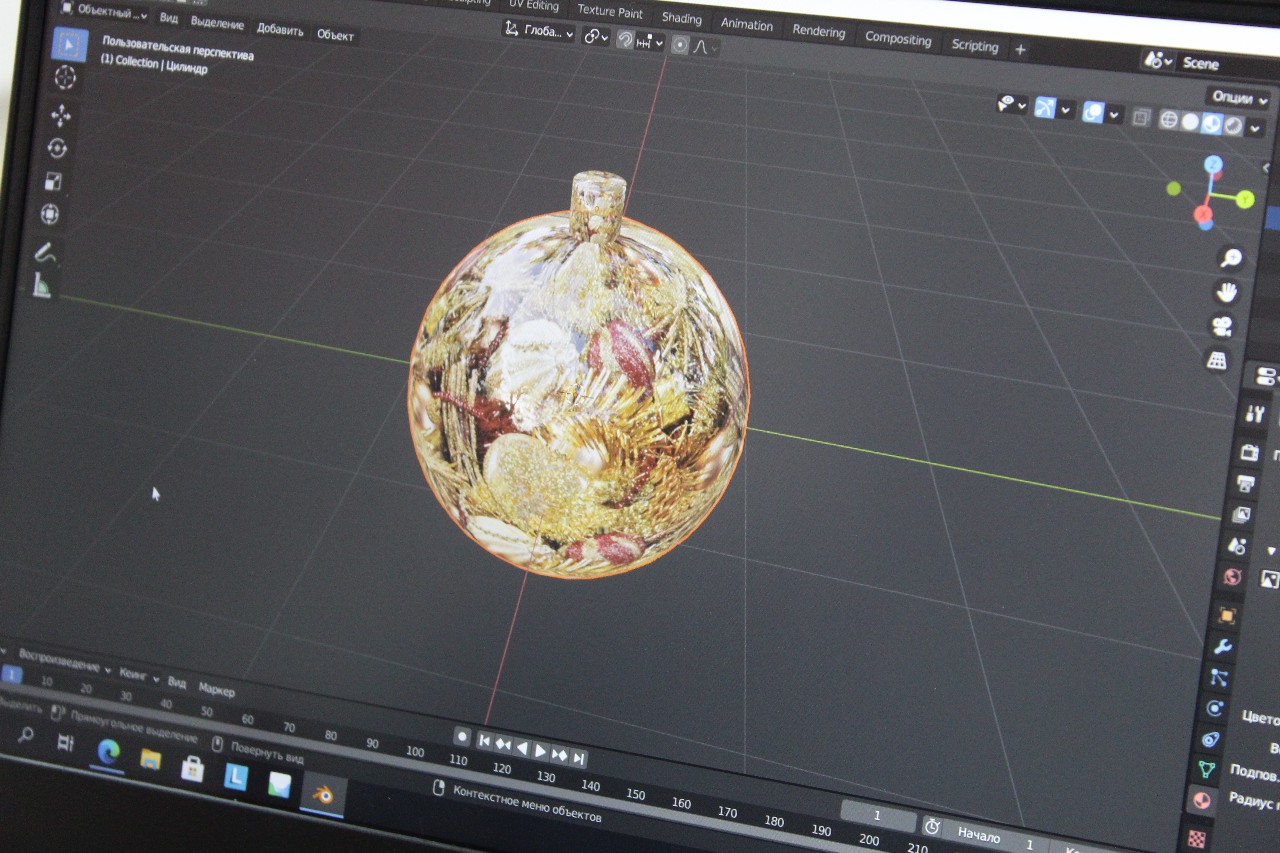Open the pivot point dropdown
The width and height of the screenshot is (1280, 853).
pos(596,37)
